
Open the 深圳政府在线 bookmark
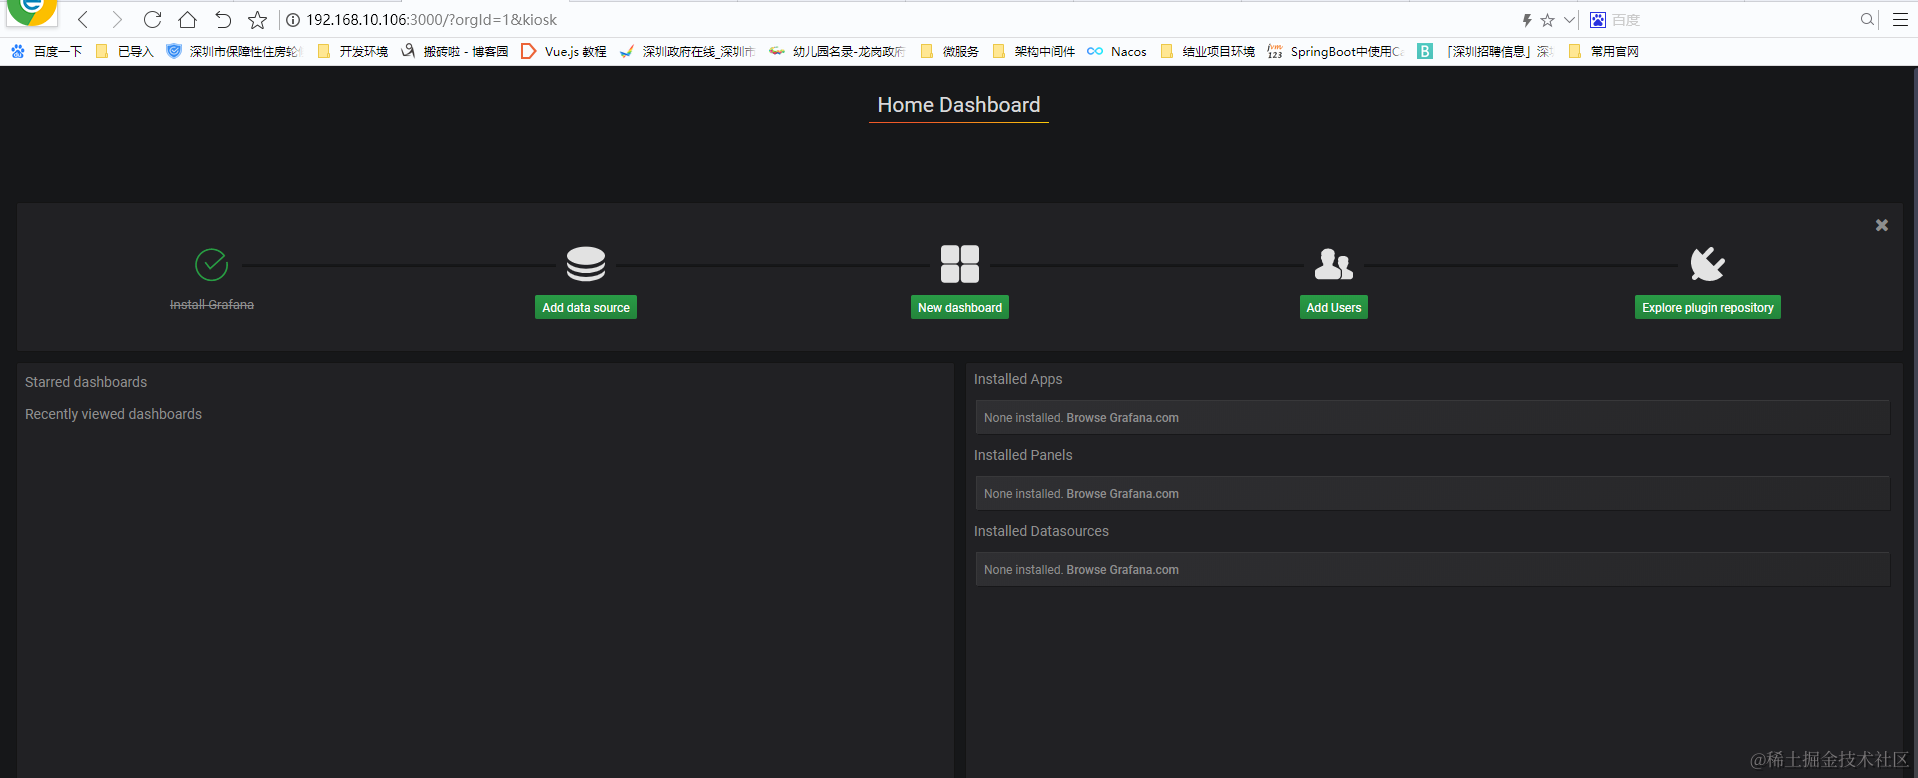(687, 51)
